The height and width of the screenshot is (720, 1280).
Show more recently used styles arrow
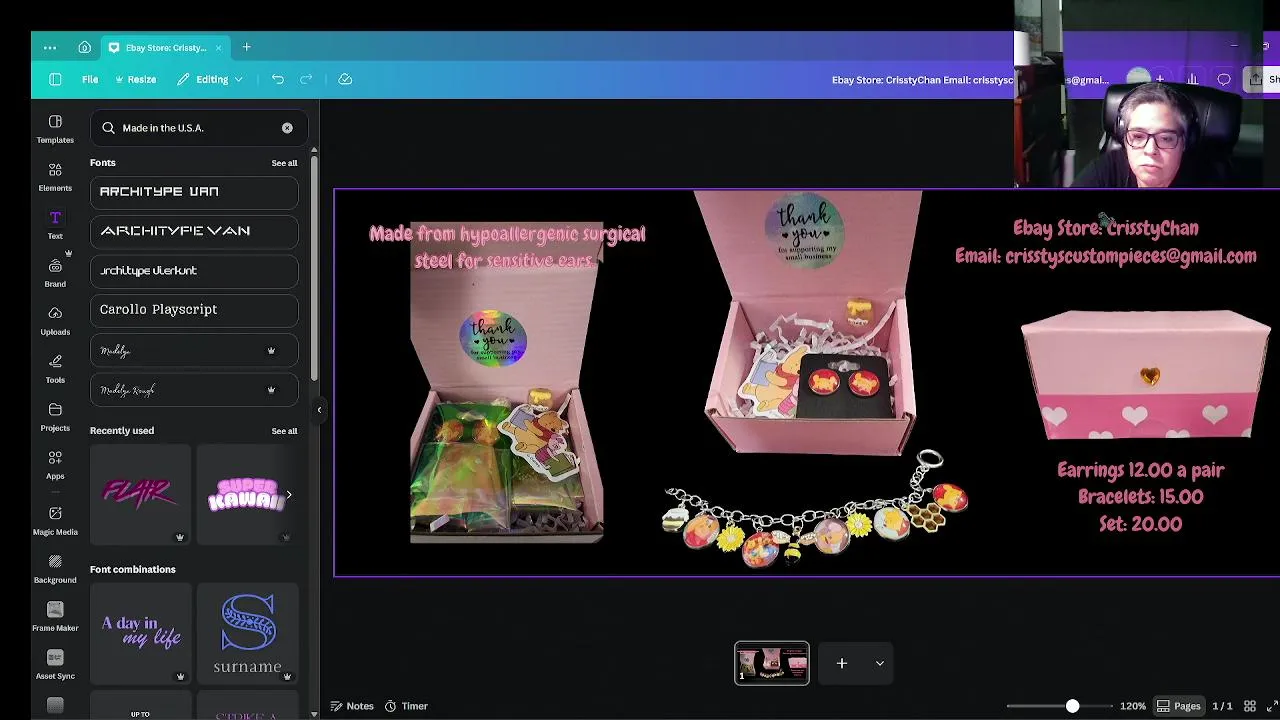(x=289, y=494)
